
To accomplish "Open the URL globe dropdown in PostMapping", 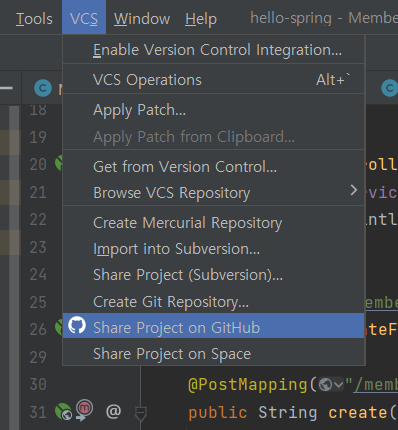I will (x=331, y=385).
